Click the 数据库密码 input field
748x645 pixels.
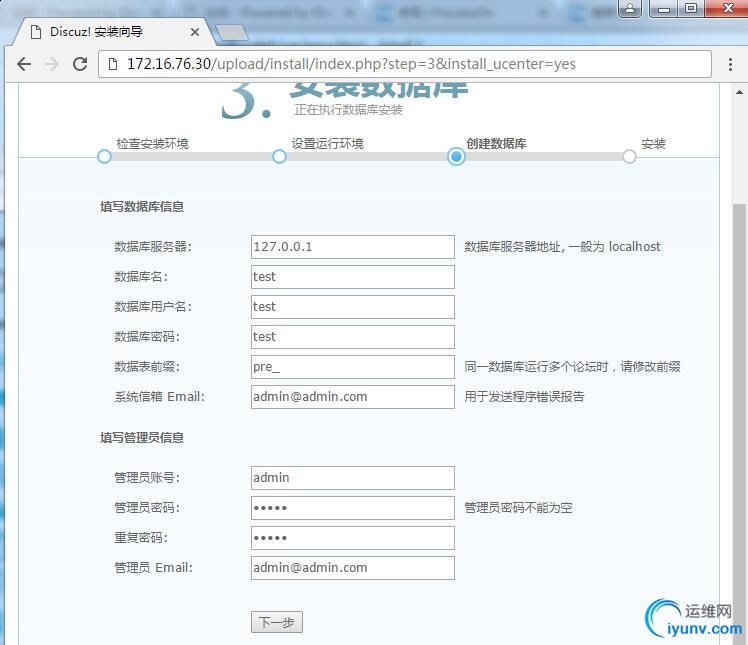(x=353, y=337)
